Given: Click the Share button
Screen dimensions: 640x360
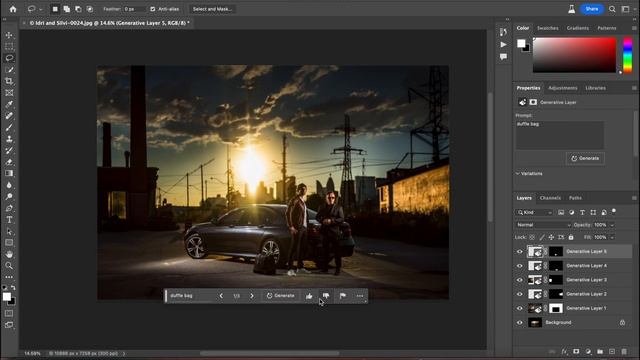Looking at the screenshot, I should coord(591,9).
